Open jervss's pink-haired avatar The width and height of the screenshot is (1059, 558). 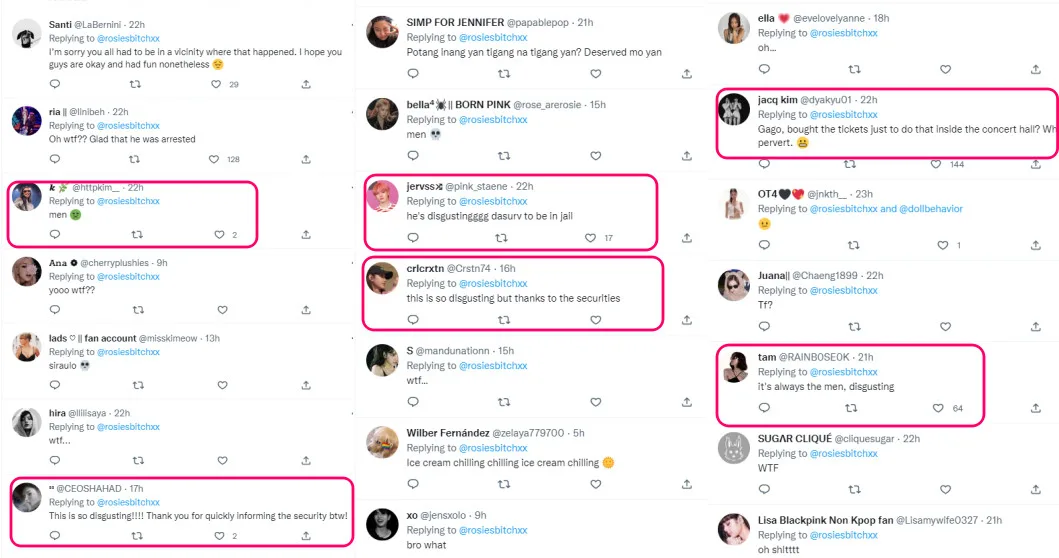pyautogui.click(x=383, y=196)
